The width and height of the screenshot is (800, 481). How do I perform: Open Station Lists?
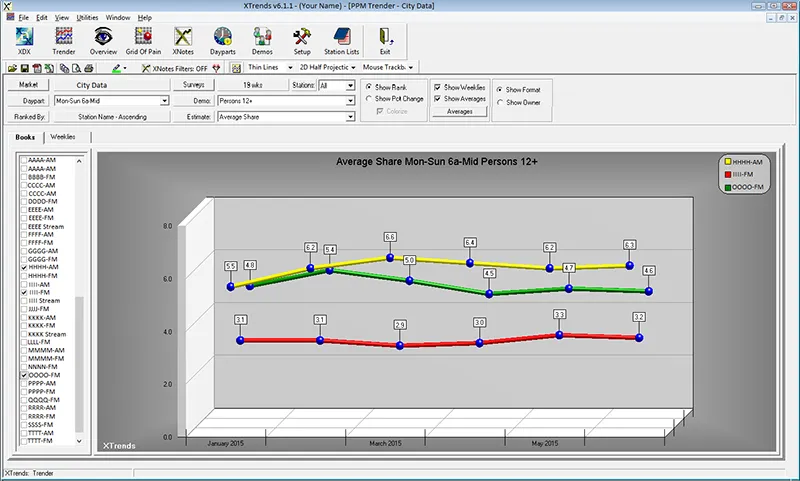(x=343, y=40)
